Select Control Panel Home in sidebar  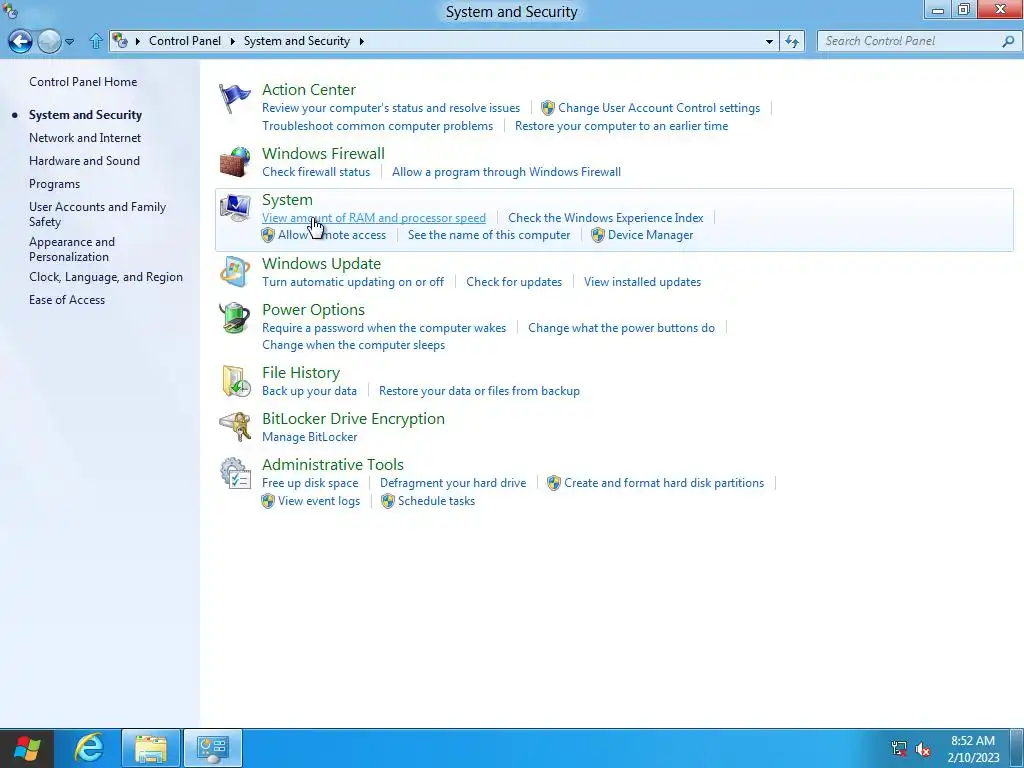[x=83, y=82]
